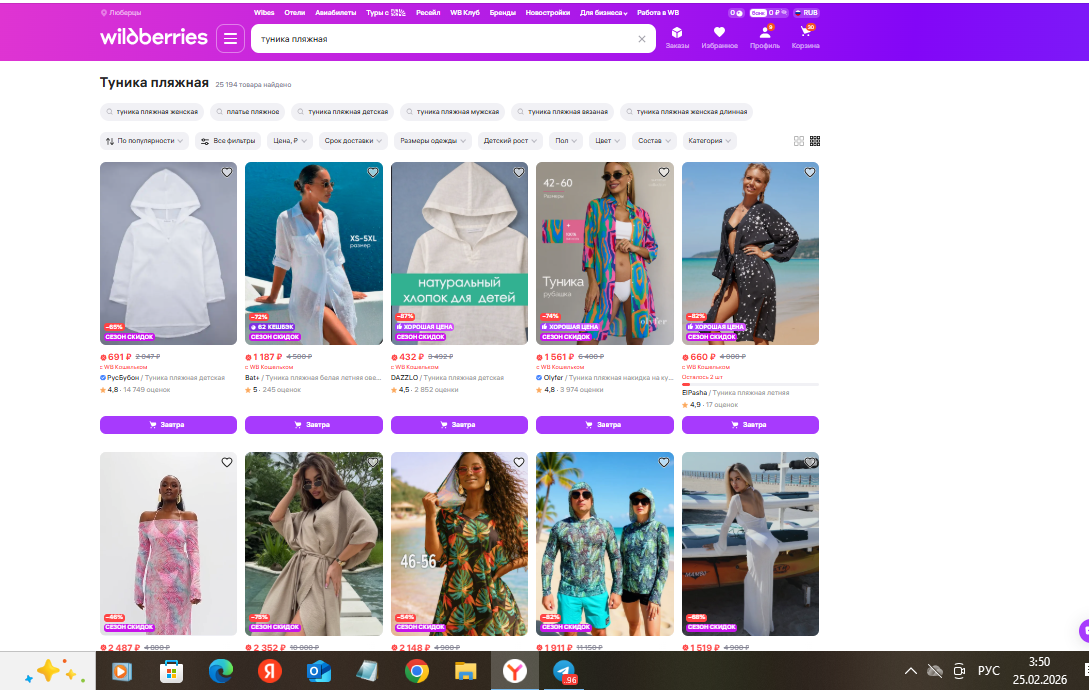This screenshot has height=690, width=1089.
Task: Expand the По популярности sort dropdown
Action: click(144, 141)
